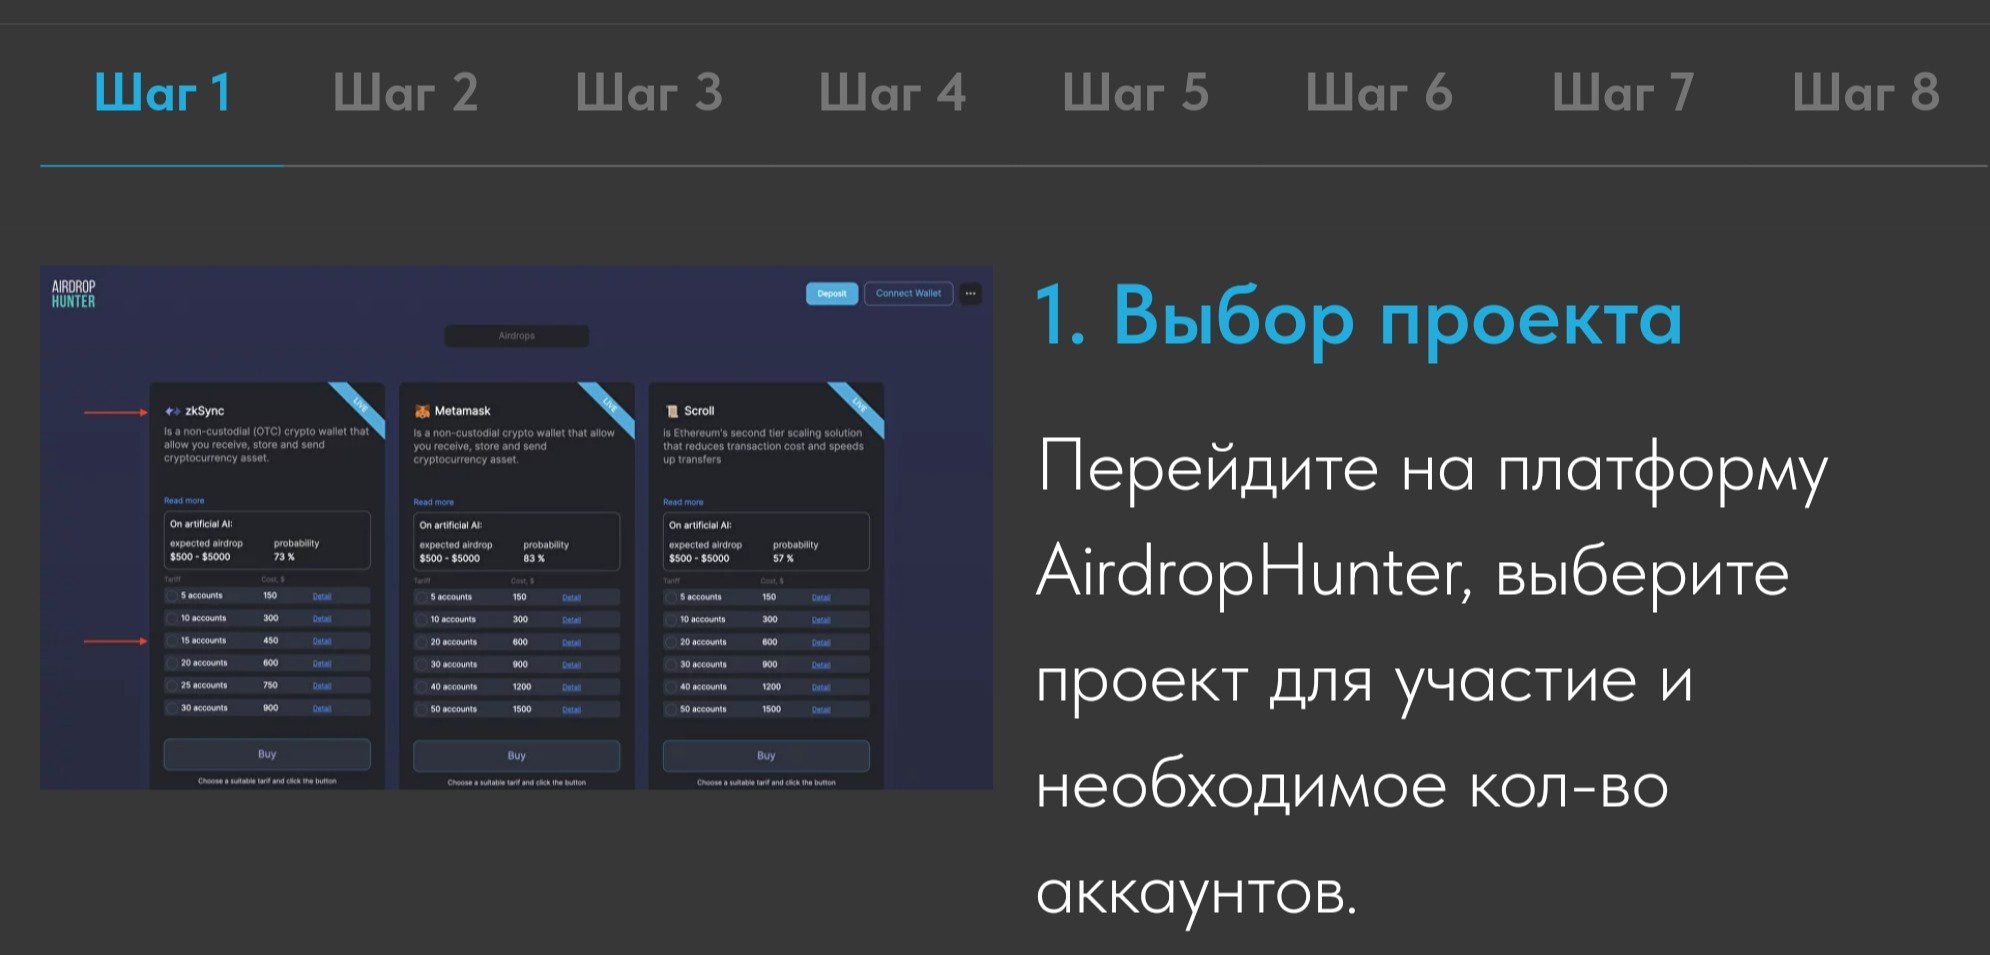
Task: Select the Шаг 4 tab
Action: click(892, 94)
